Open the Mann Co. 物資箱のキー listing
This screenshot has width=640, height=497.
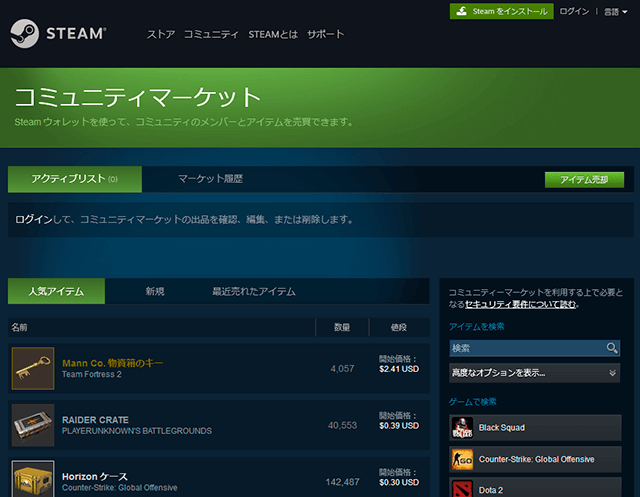click(112, 363)
